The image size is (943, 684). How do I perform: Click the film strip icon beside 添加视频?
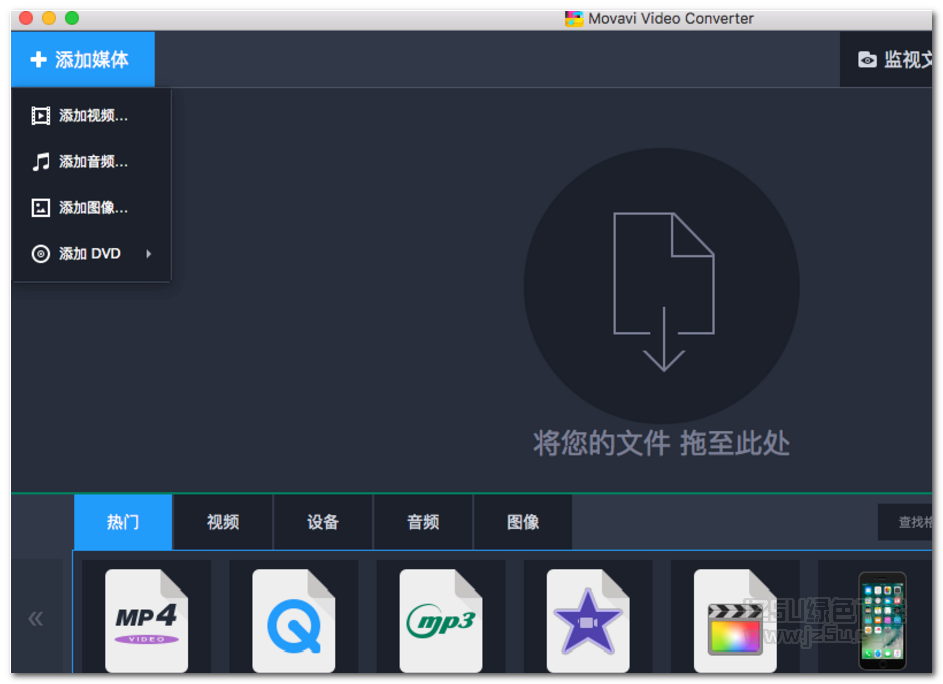pyautogui.click(x=40, y=116)
